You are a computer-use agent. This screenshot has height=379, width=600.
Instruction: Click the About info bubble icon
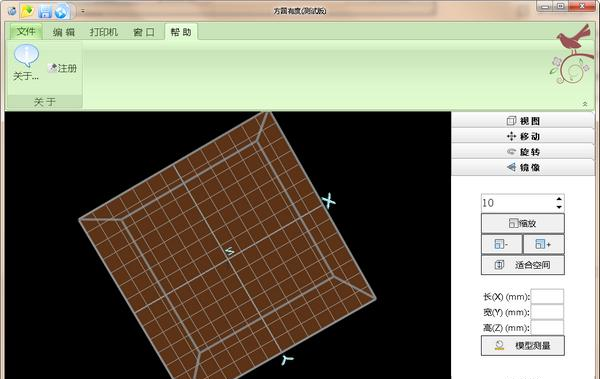tap(26, 56)
